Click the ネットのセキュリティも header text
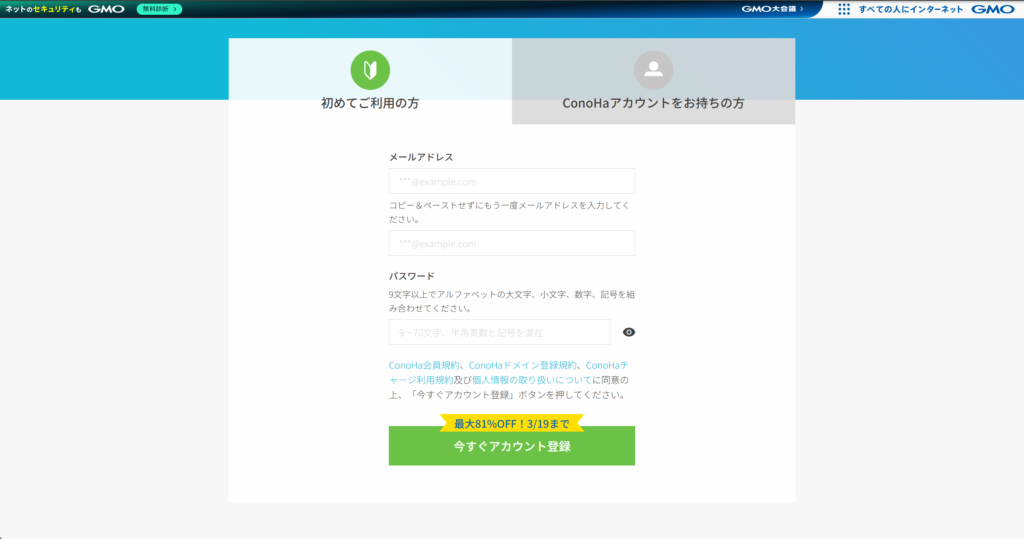Screen dimensions: 1024x539 click(x=42, y=9)
